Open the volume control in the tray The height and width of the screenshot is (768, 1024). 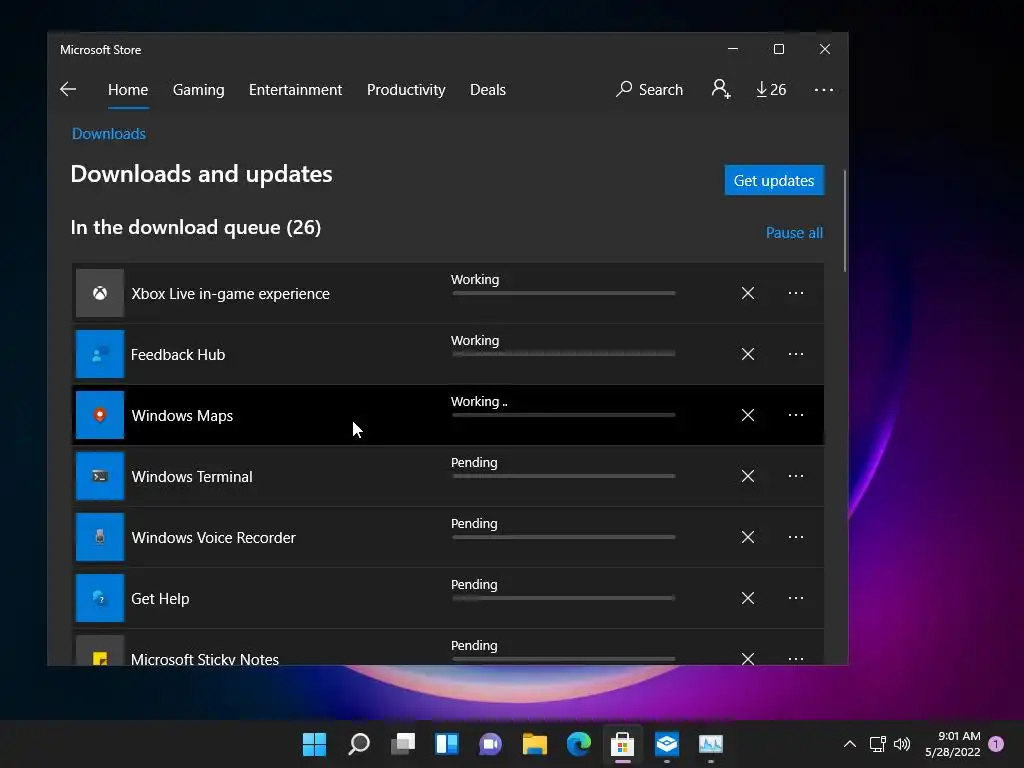[x=902, y=744]
